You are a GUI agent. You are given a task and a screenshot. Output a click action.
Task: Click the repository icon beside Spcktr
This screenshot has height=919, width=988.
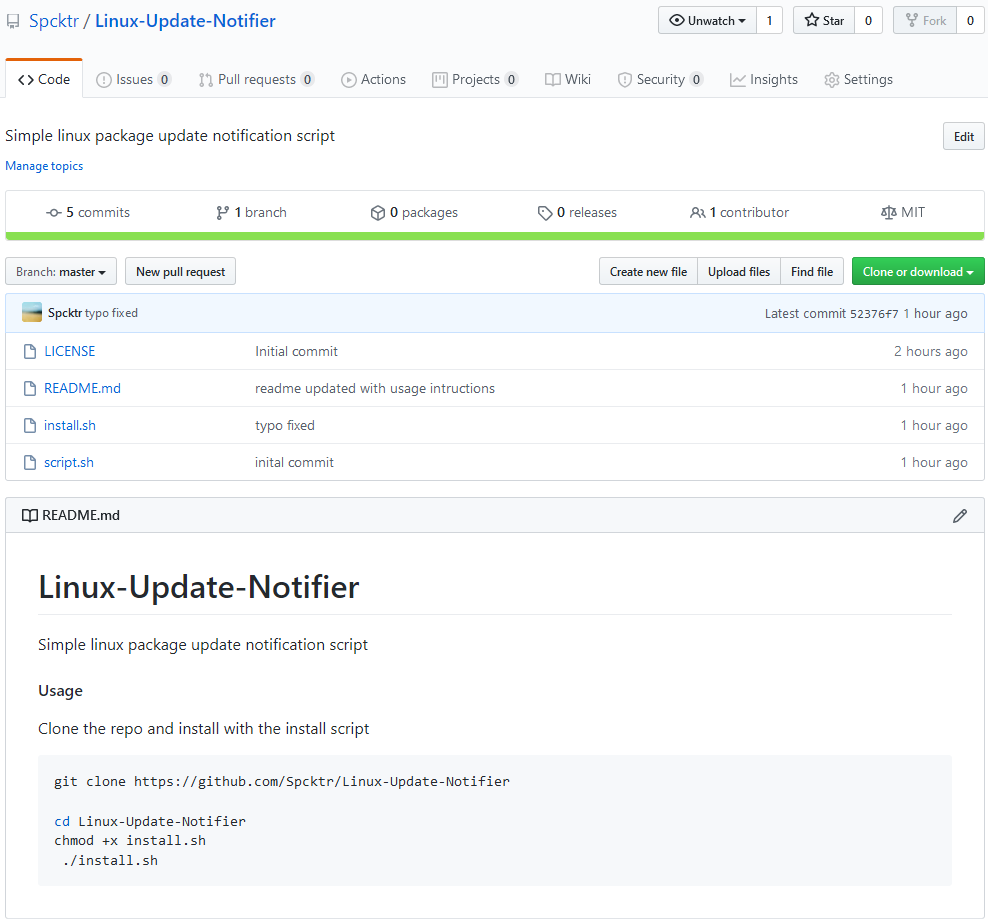tap(13, 22)
